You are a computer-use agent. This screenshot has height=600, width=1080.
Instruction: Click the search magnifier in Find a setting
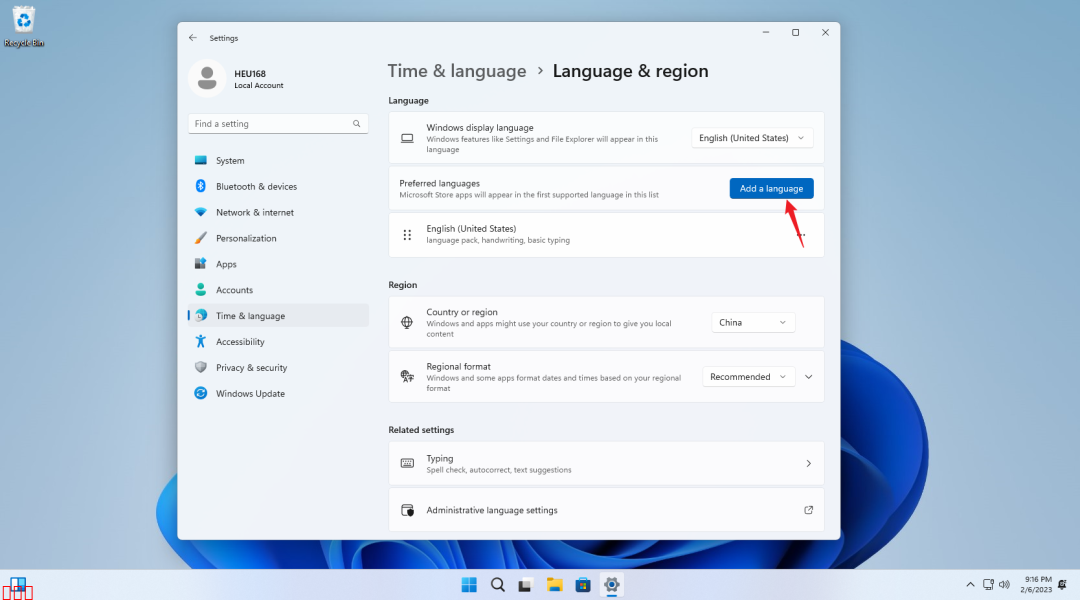tap(356, 124)
